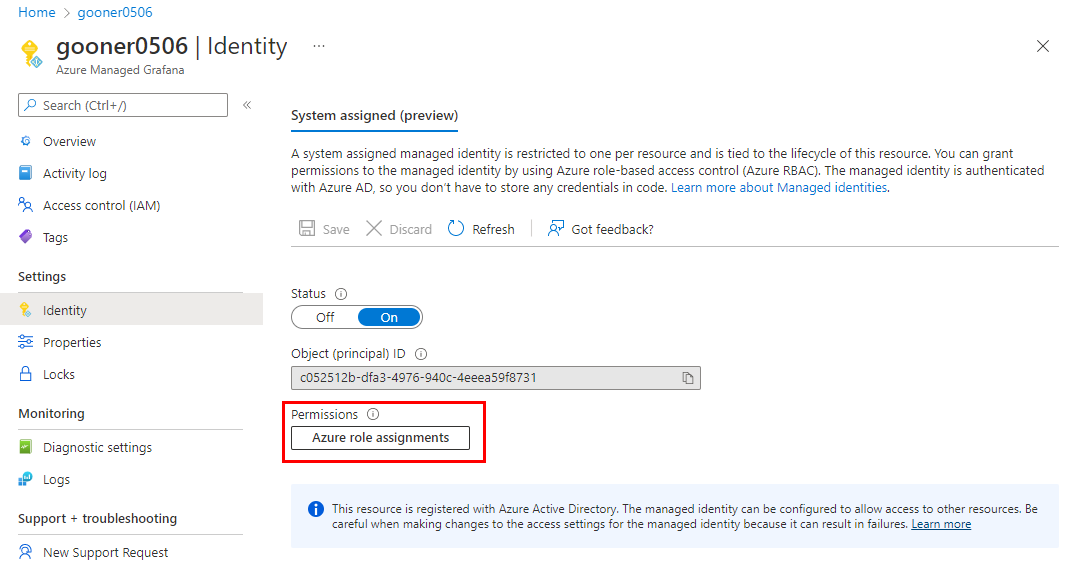Open Locks settings page
Screen dimensions: 1070x586
pos(59,375)
